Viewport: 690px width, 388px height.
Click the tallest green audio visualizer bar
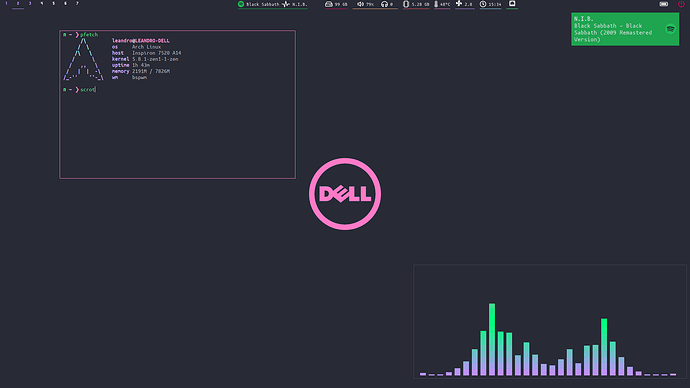(x=492, y=339)
